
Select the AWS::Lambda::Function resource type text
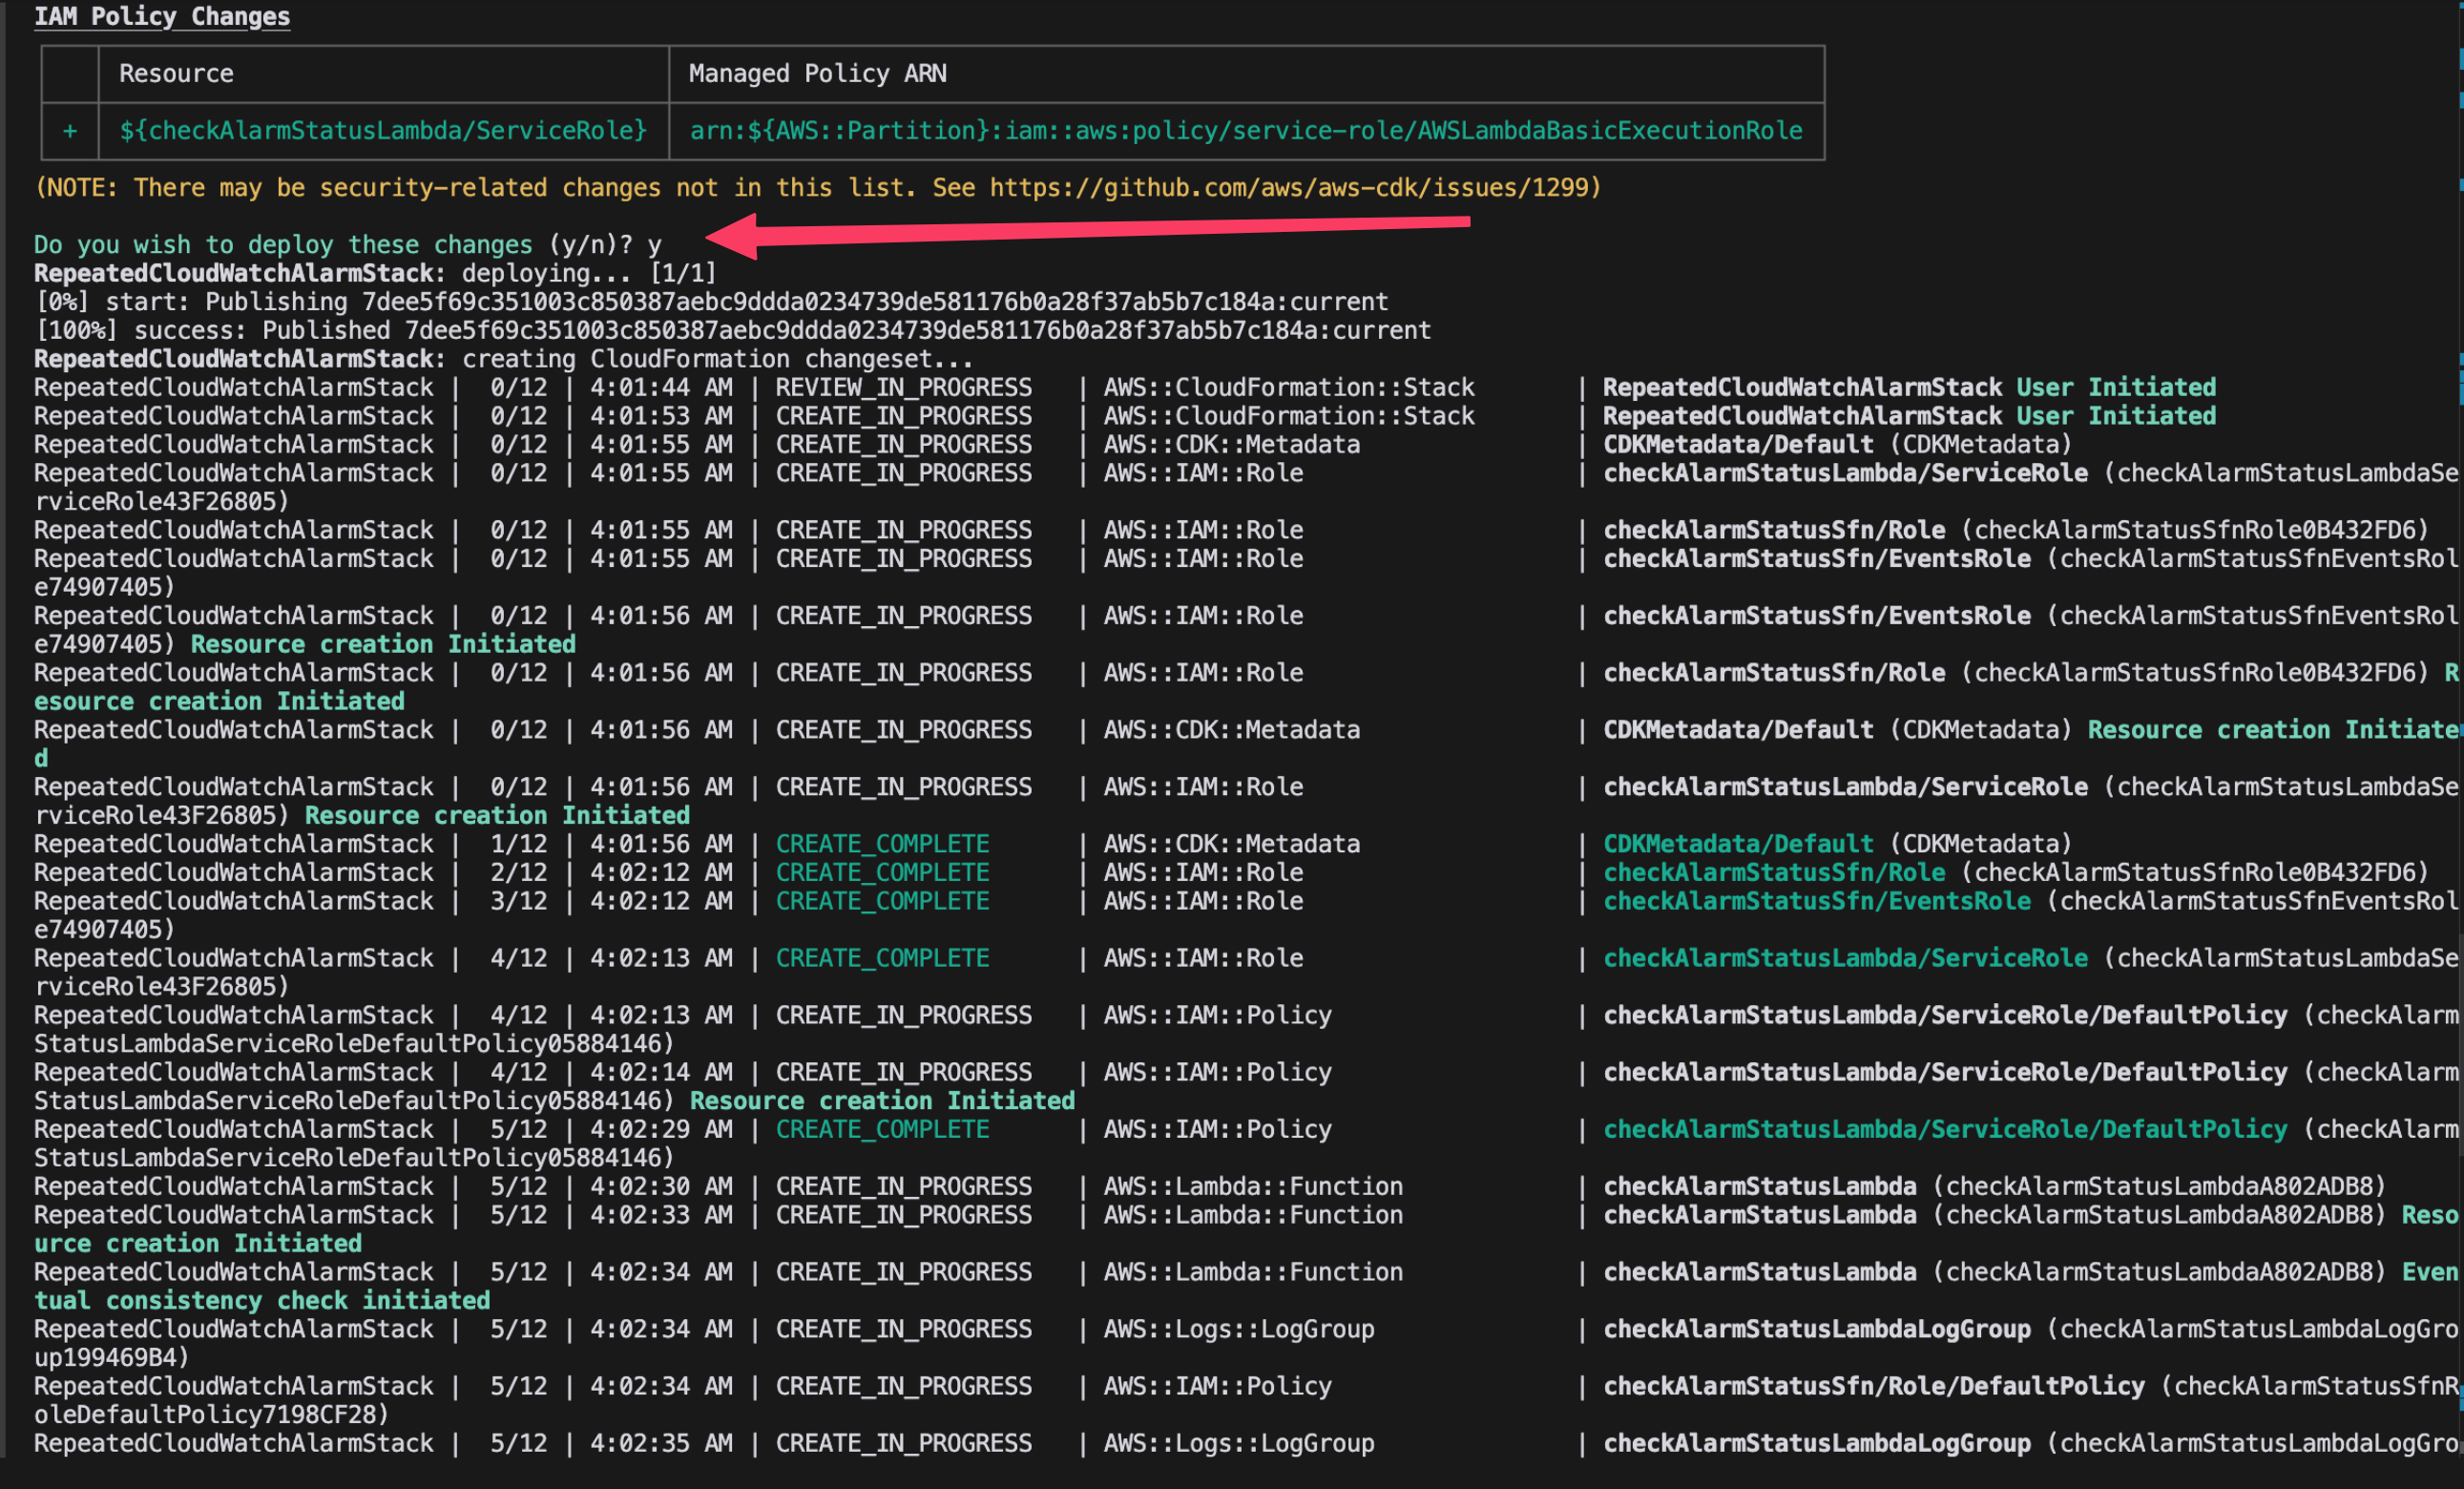click(1253, 1185)
